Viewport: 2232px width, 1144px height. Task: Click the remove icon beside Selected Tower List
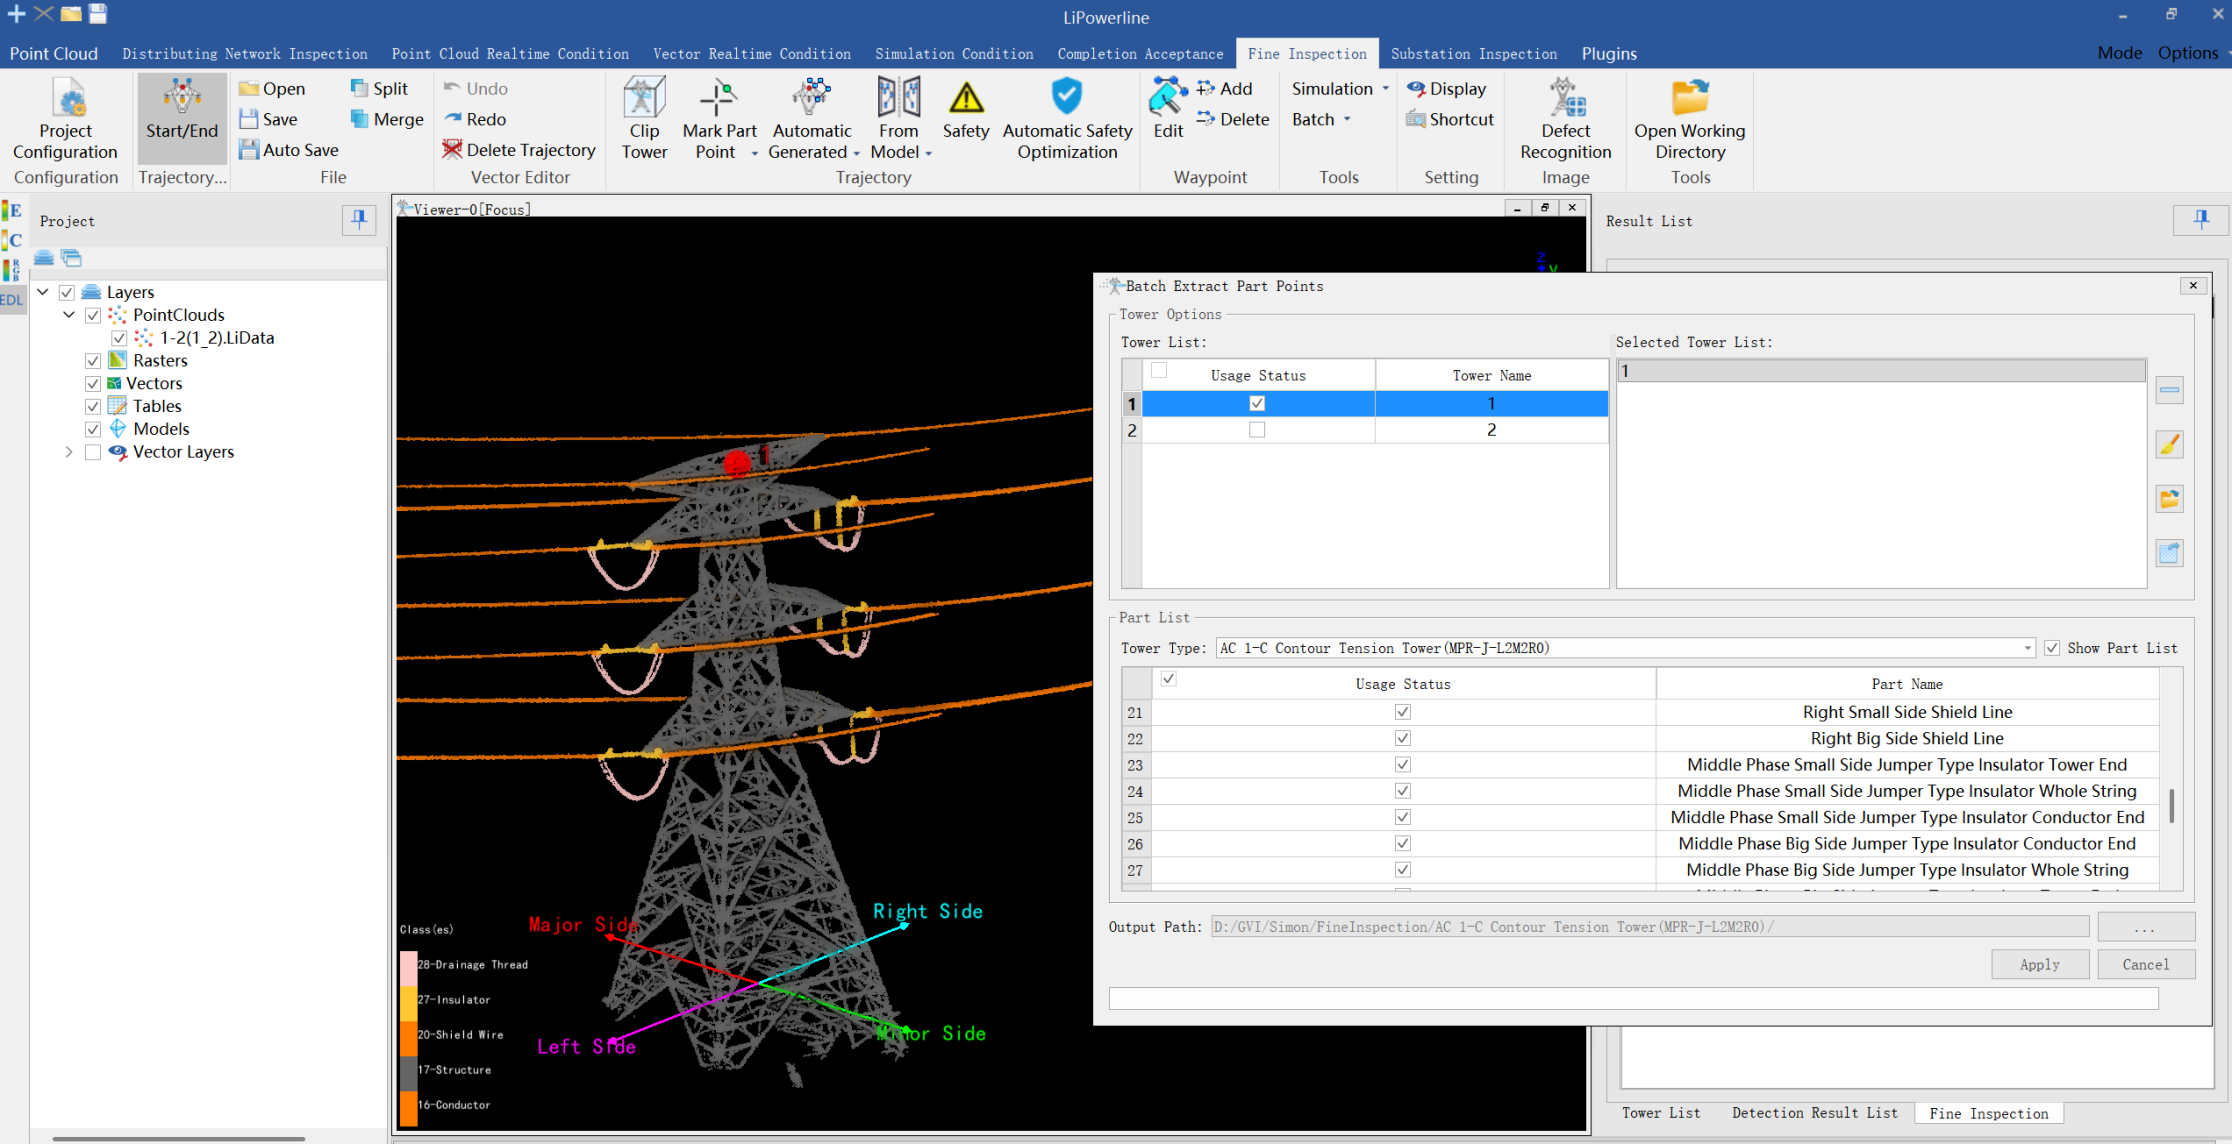coord(2169,390)
